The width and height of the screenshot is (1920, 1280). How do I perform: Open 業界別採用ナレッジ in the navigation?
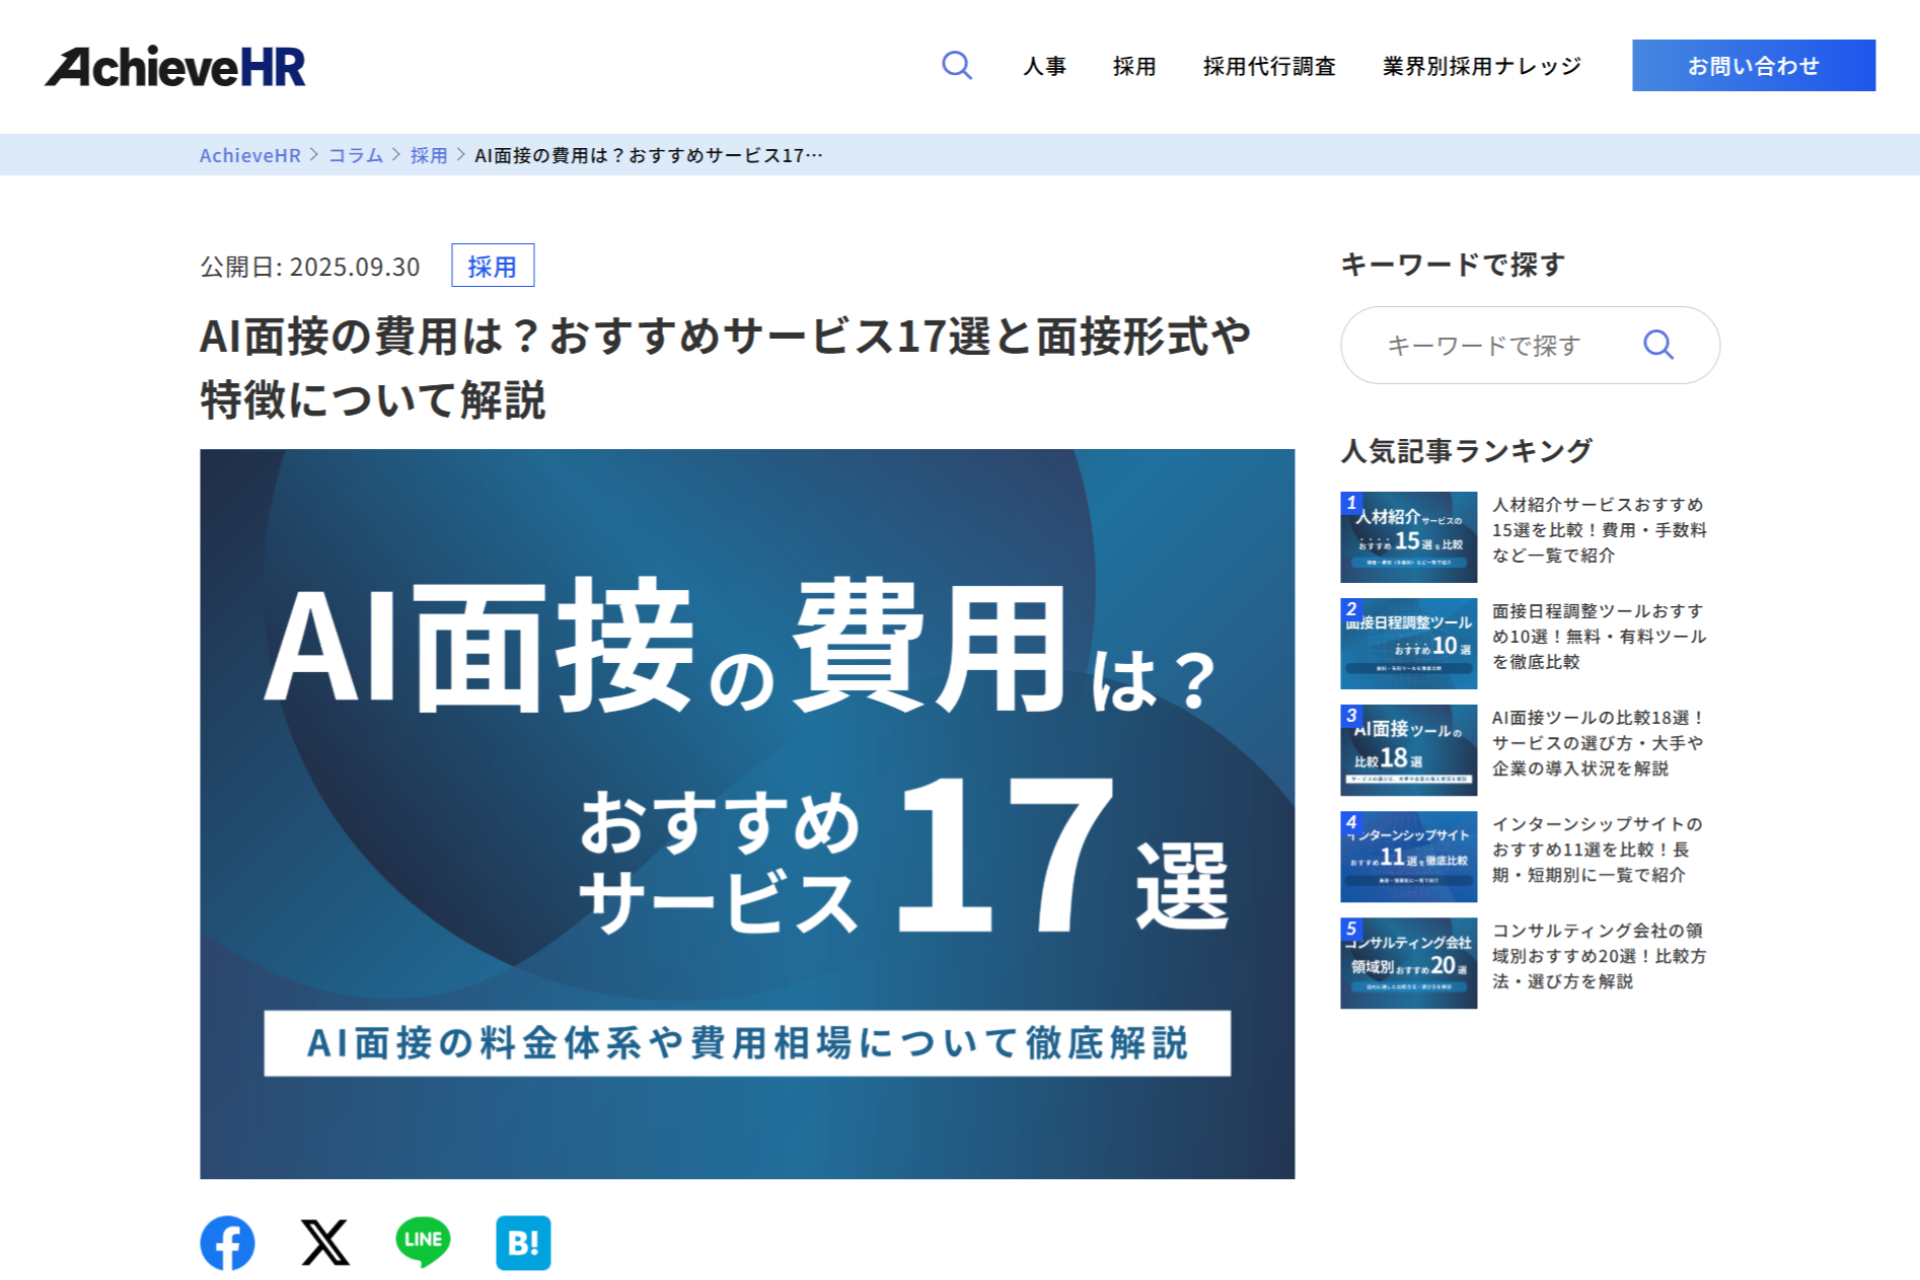click(1481, 66)
